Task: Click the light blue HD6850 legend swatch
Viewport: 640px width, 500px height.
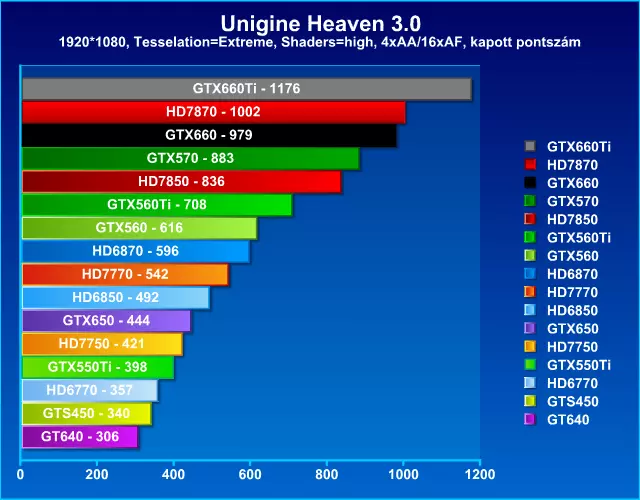Action: pyautogui.click(x=530, y=310)
